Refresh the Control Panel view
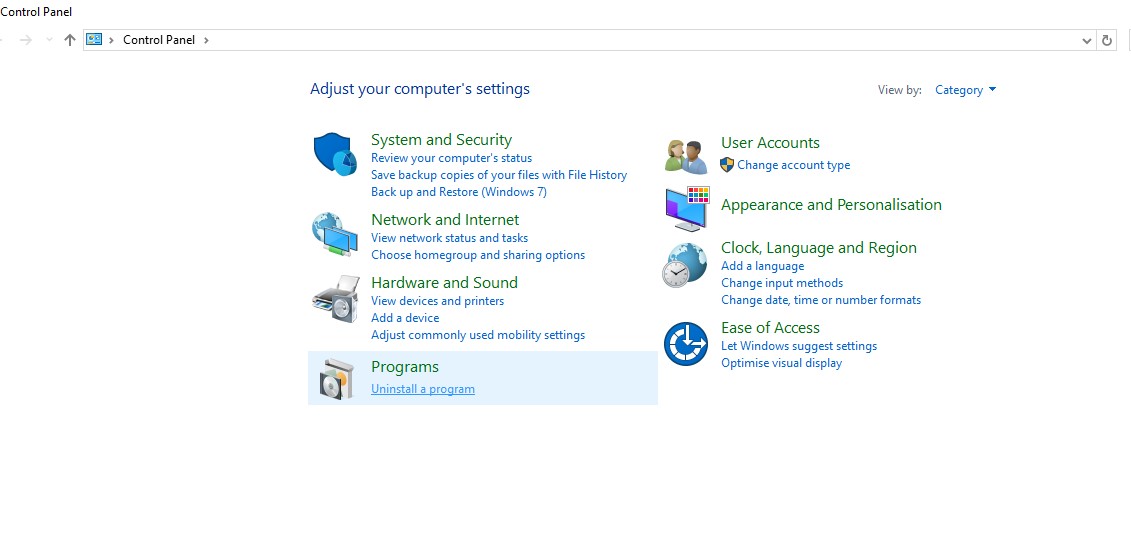Screen dimensions: 1131x545 click(1106, 40)
